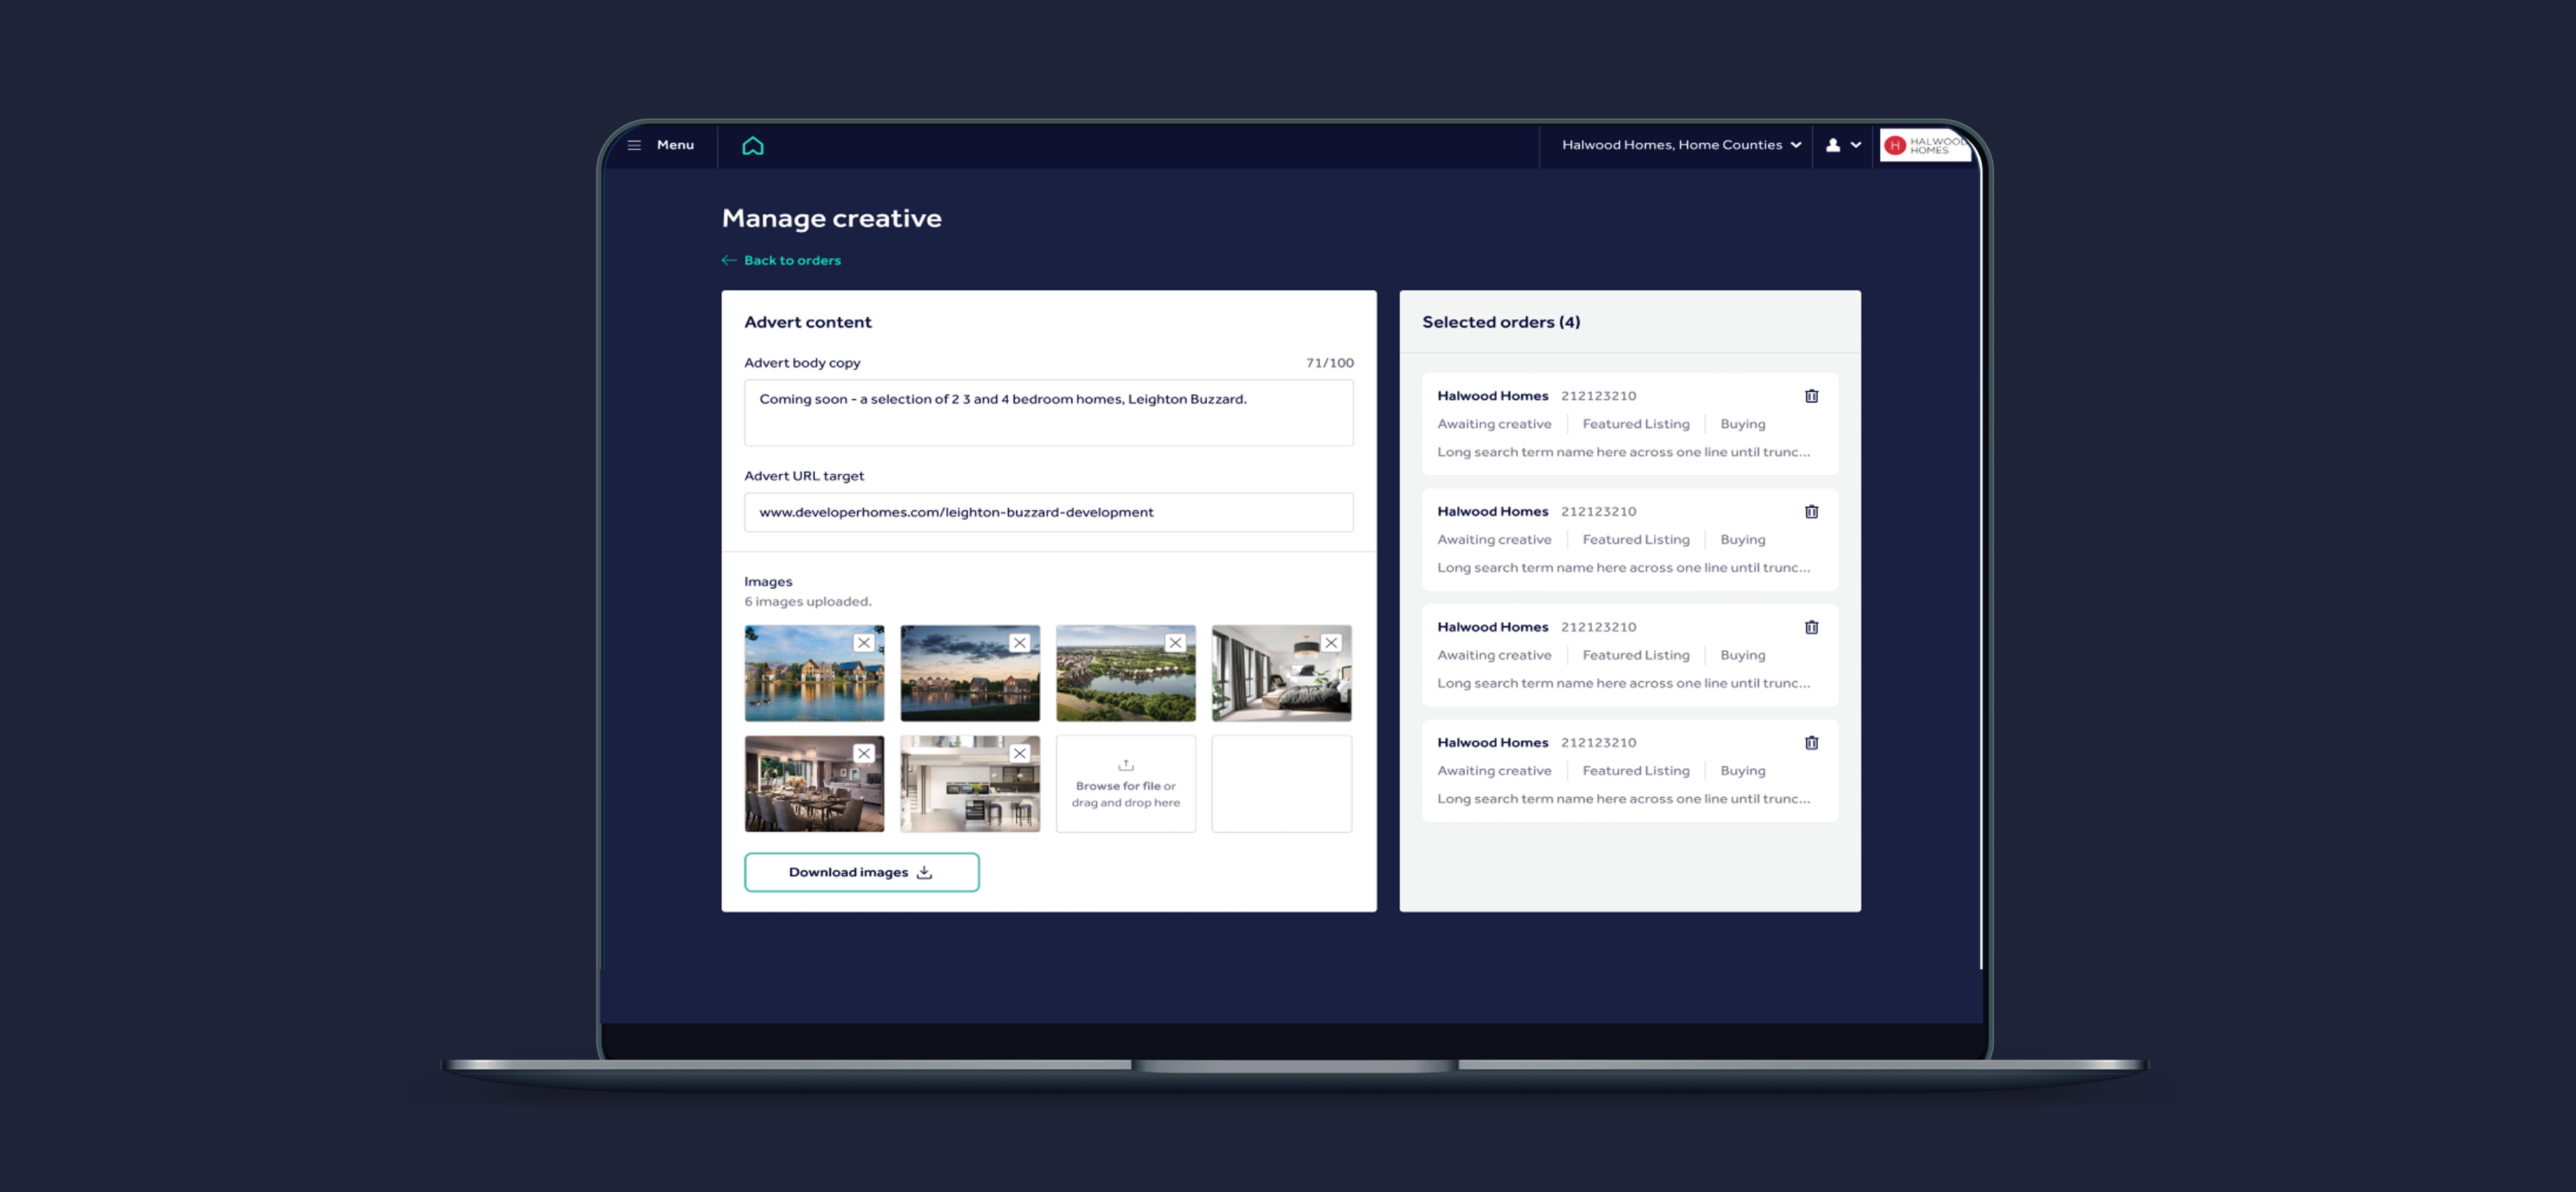Open the user account dropdown
This screenshot has width=2576, height=1192.
1842,145
